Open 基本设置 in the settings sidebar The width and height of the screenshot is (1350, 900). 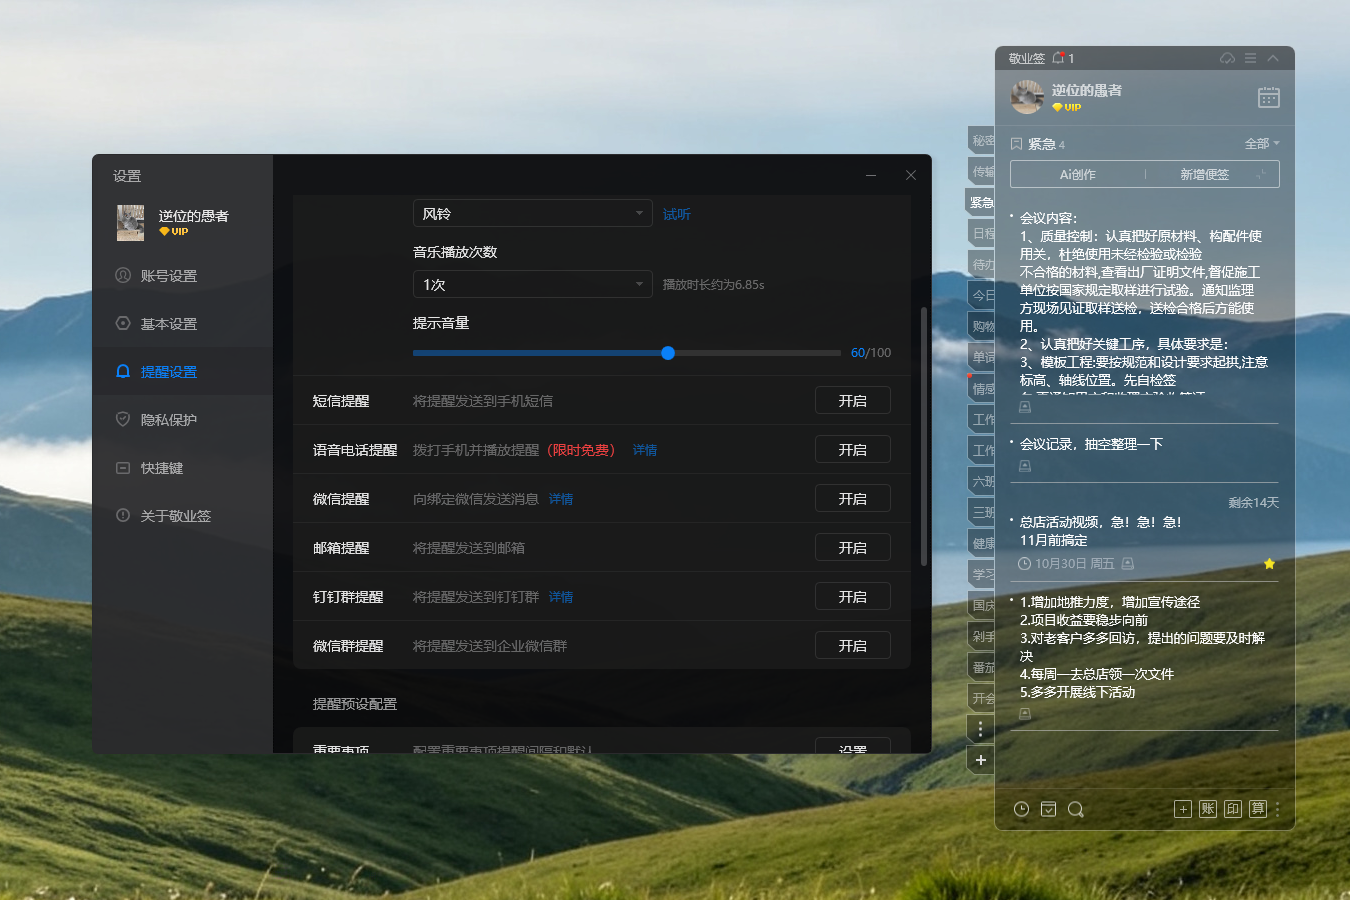coord(182,324)
